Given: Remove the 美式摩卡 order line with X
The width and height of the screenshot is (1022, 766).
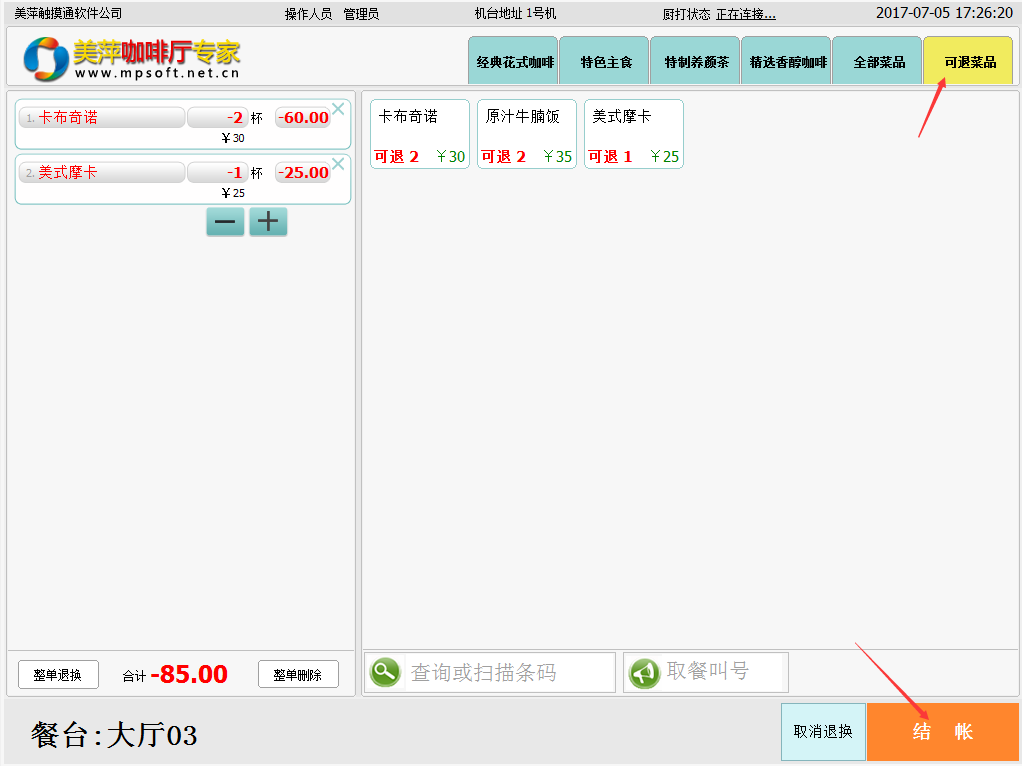Looking at the screenshot, I should click(338, 164).
